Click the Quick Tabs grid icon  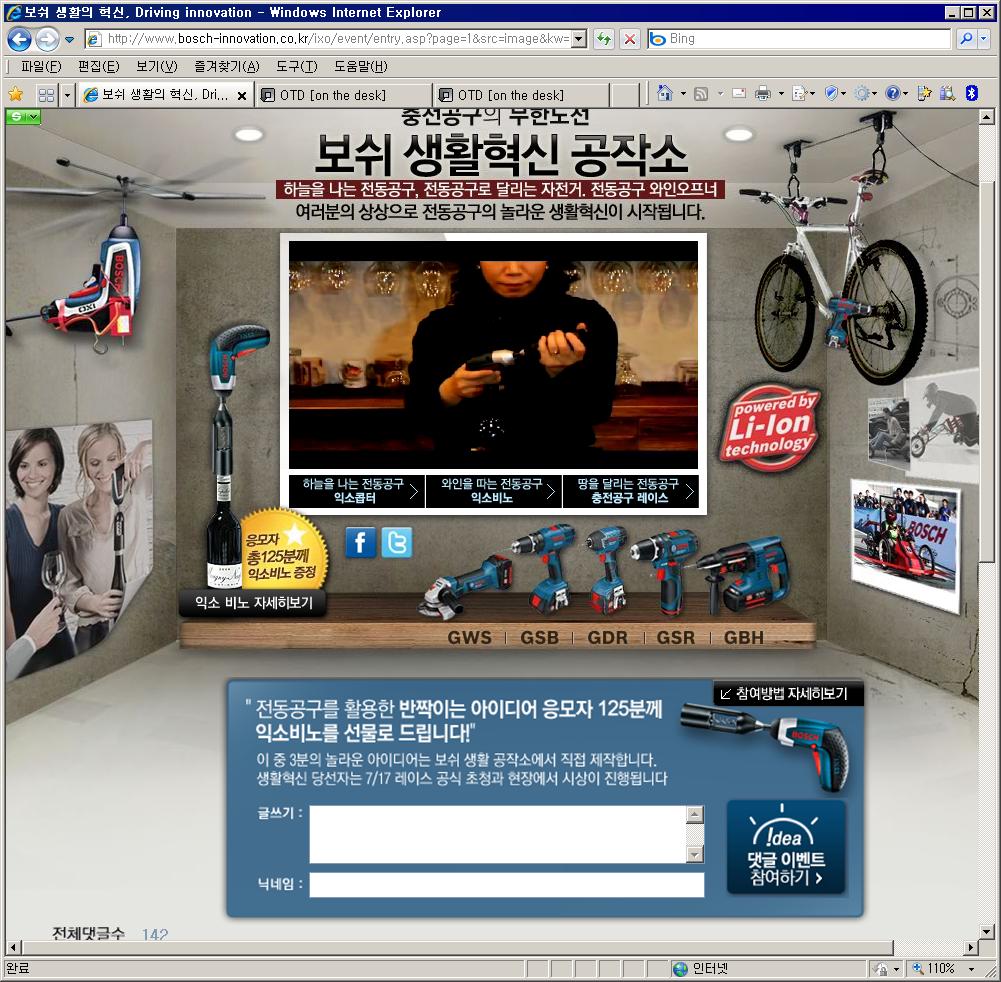pos(46,95)
